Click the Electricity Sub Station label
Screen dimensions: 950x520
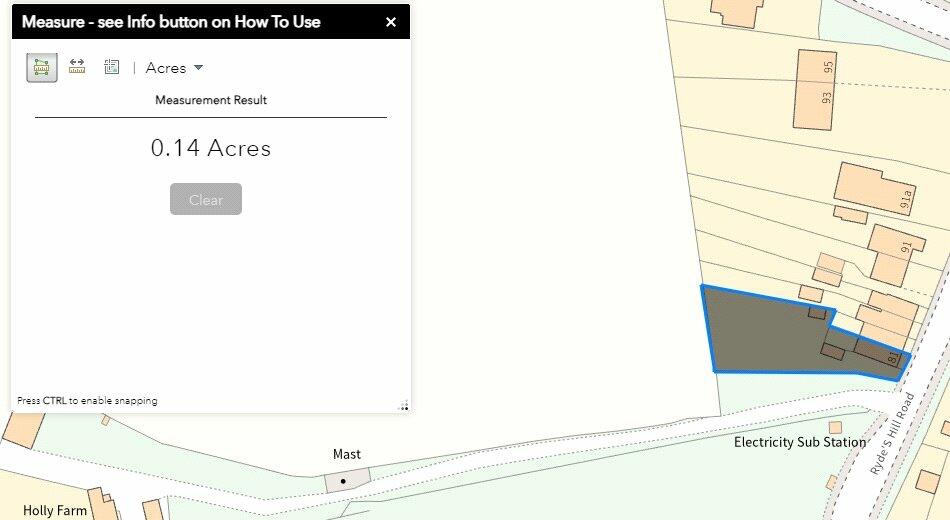coord(800,442)
